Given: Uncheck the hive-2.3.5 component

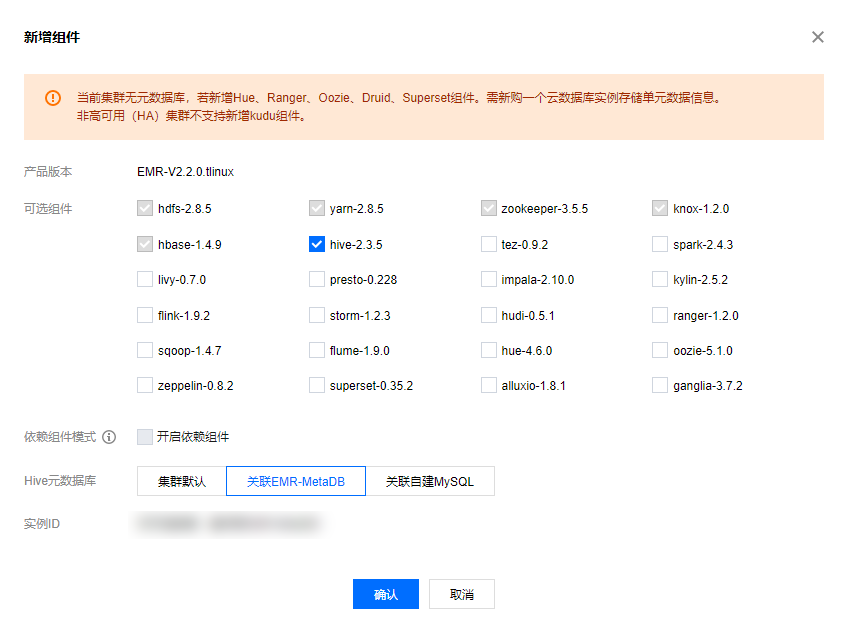Looking at the screenshot, I should point(316,244).
